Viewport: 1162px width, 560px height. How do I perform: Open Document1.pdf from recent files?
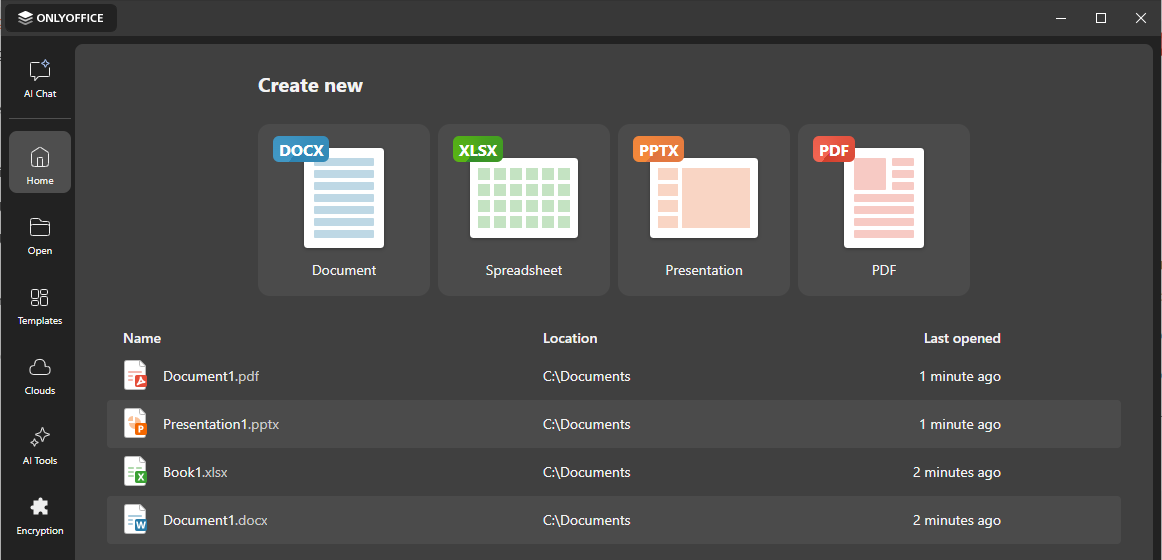[614, 376]
